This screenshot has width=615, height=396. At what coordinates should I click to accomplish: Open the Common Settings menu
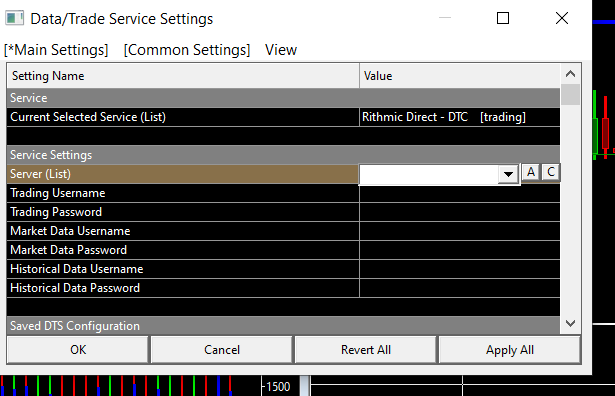(187, 50)
